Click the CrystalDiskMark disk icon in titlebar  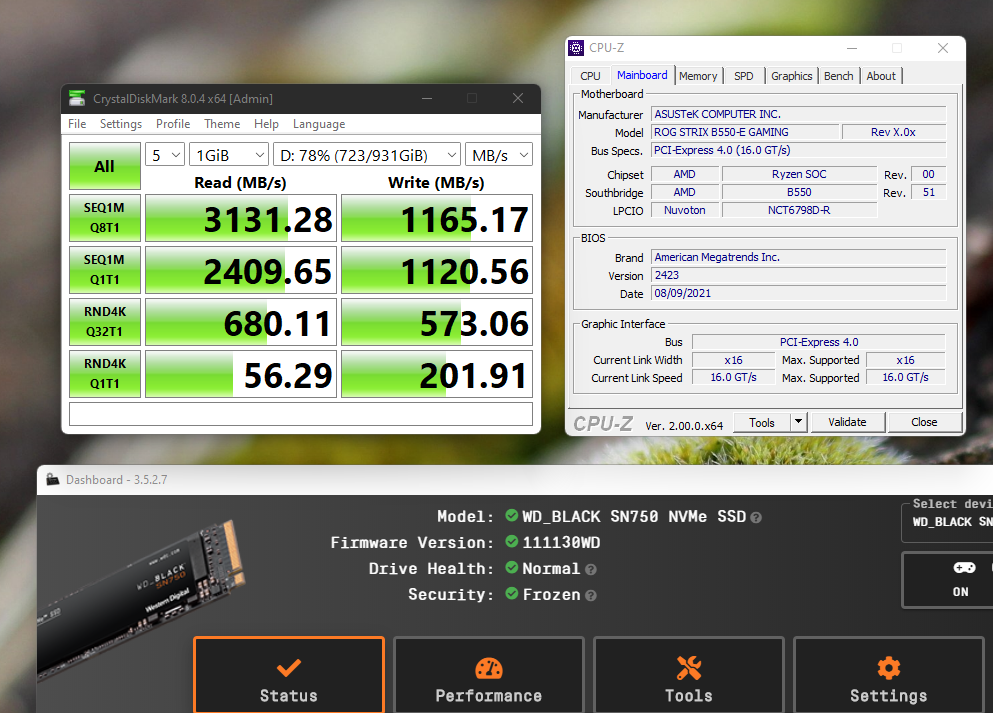[x=76, y=98]
